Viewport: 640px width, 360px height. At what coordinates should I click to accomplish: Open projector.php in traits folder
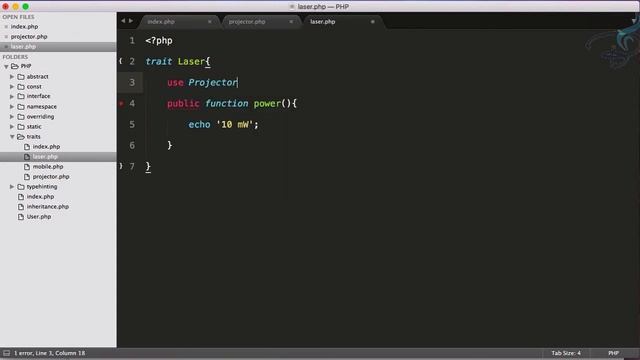[51, 177]
